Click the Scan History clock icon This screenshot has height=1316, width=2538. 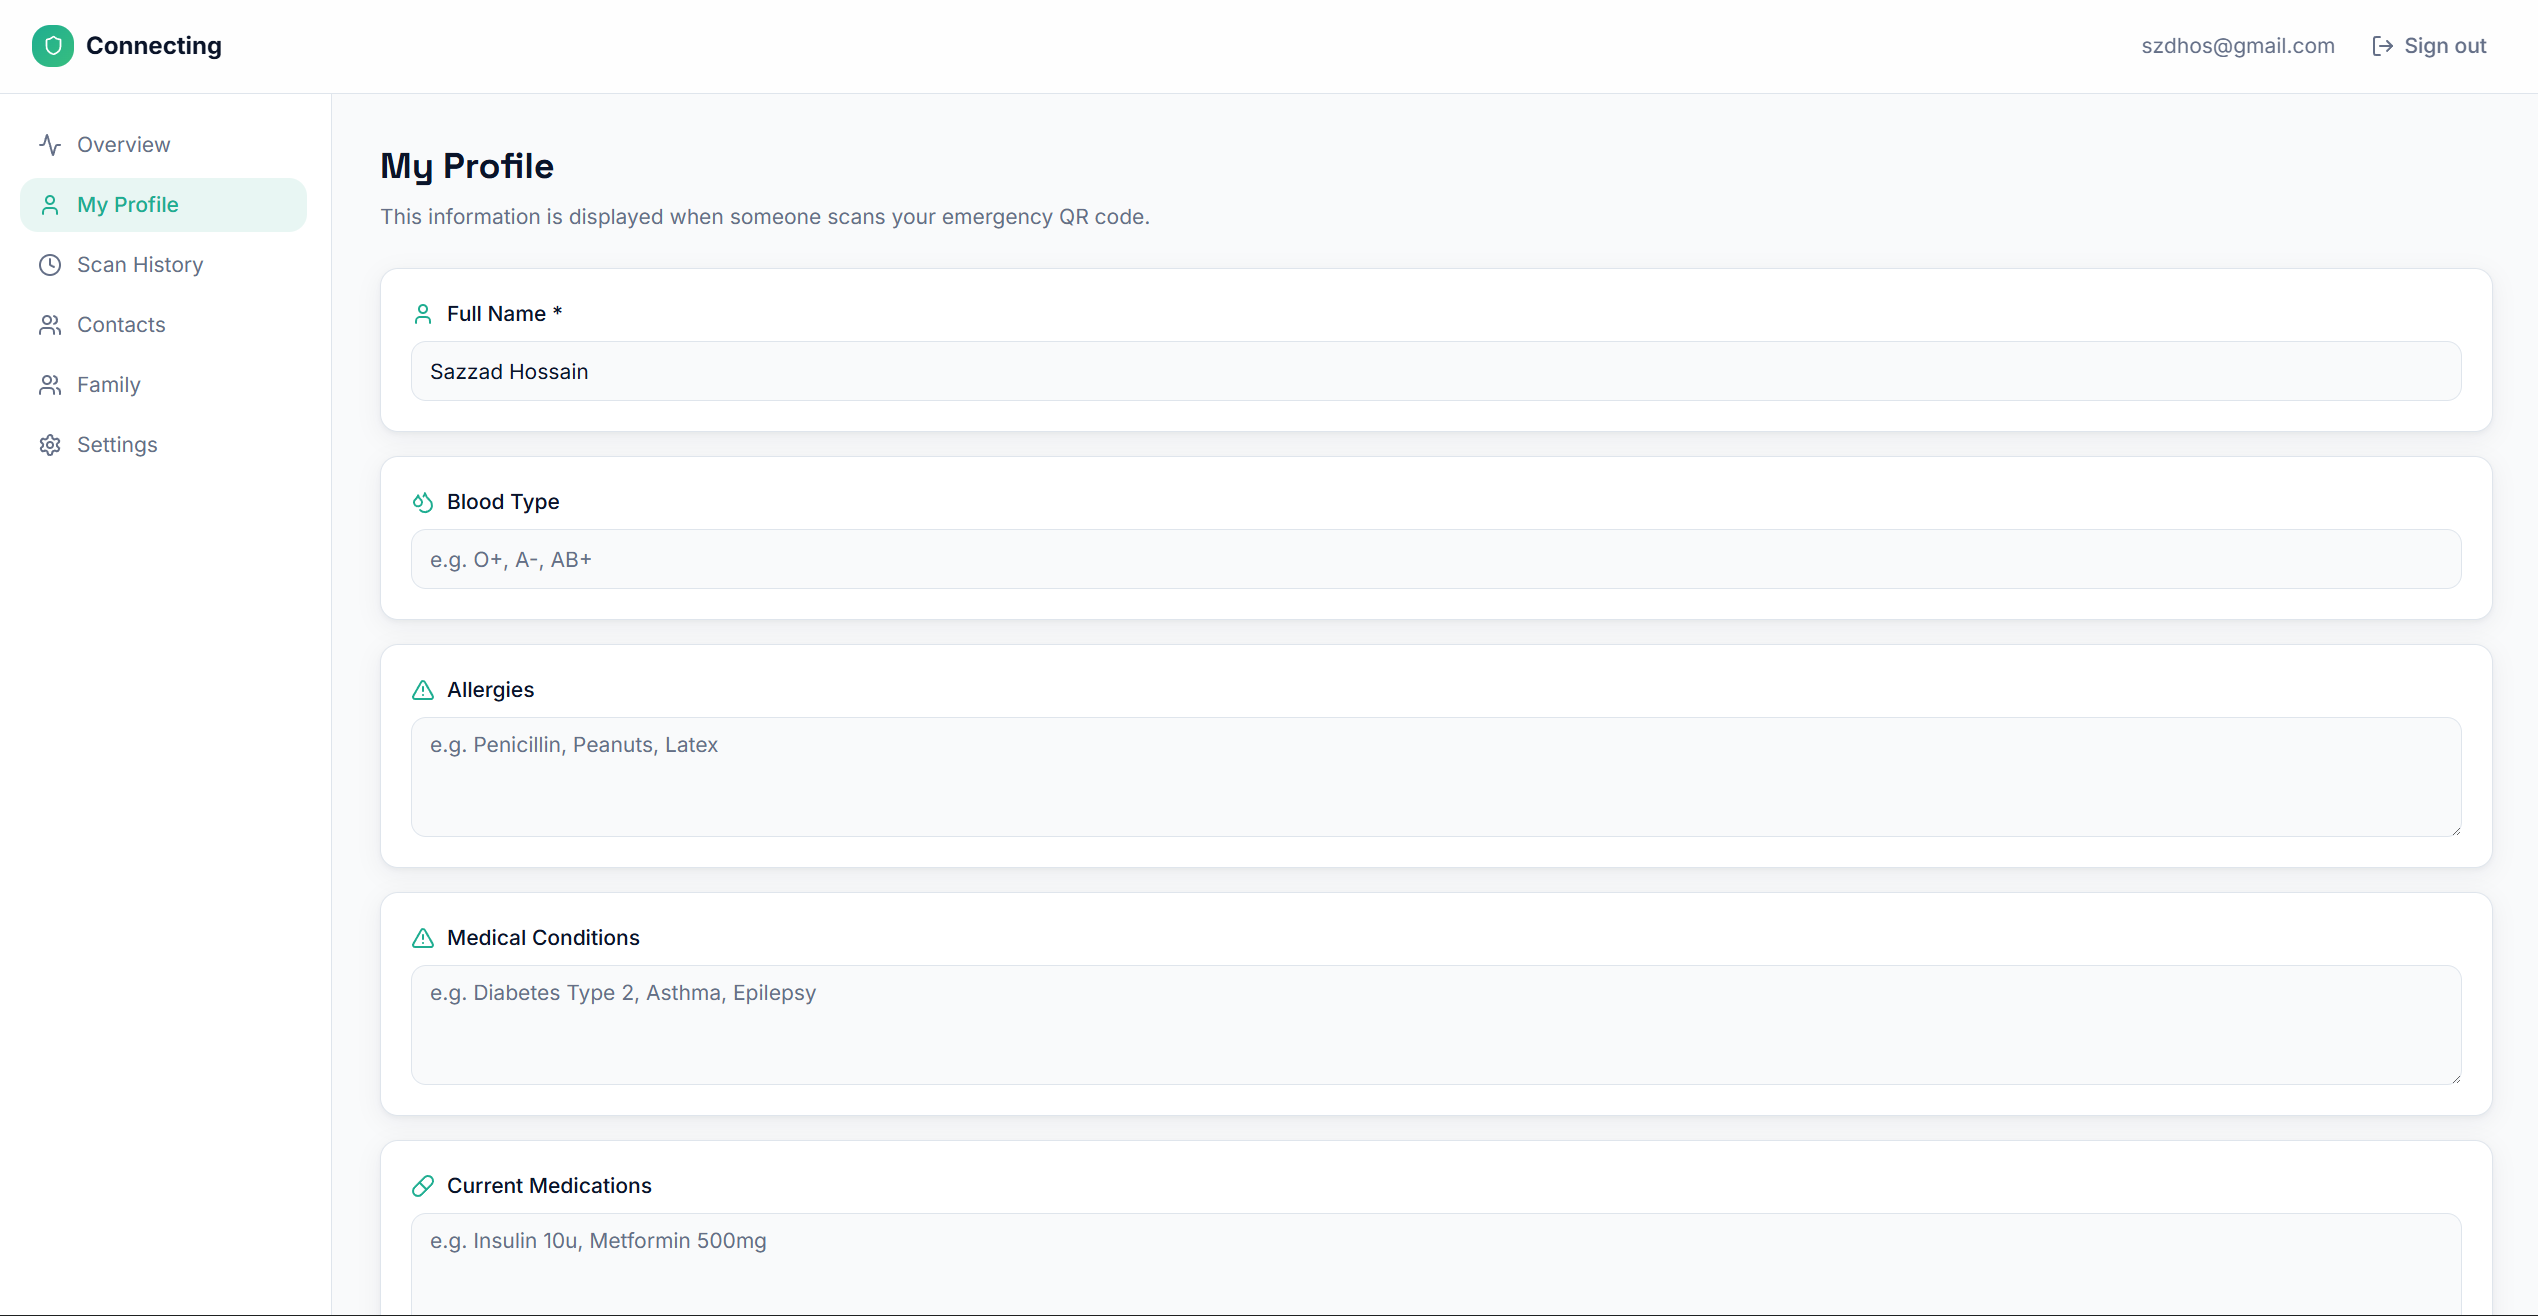50,265
